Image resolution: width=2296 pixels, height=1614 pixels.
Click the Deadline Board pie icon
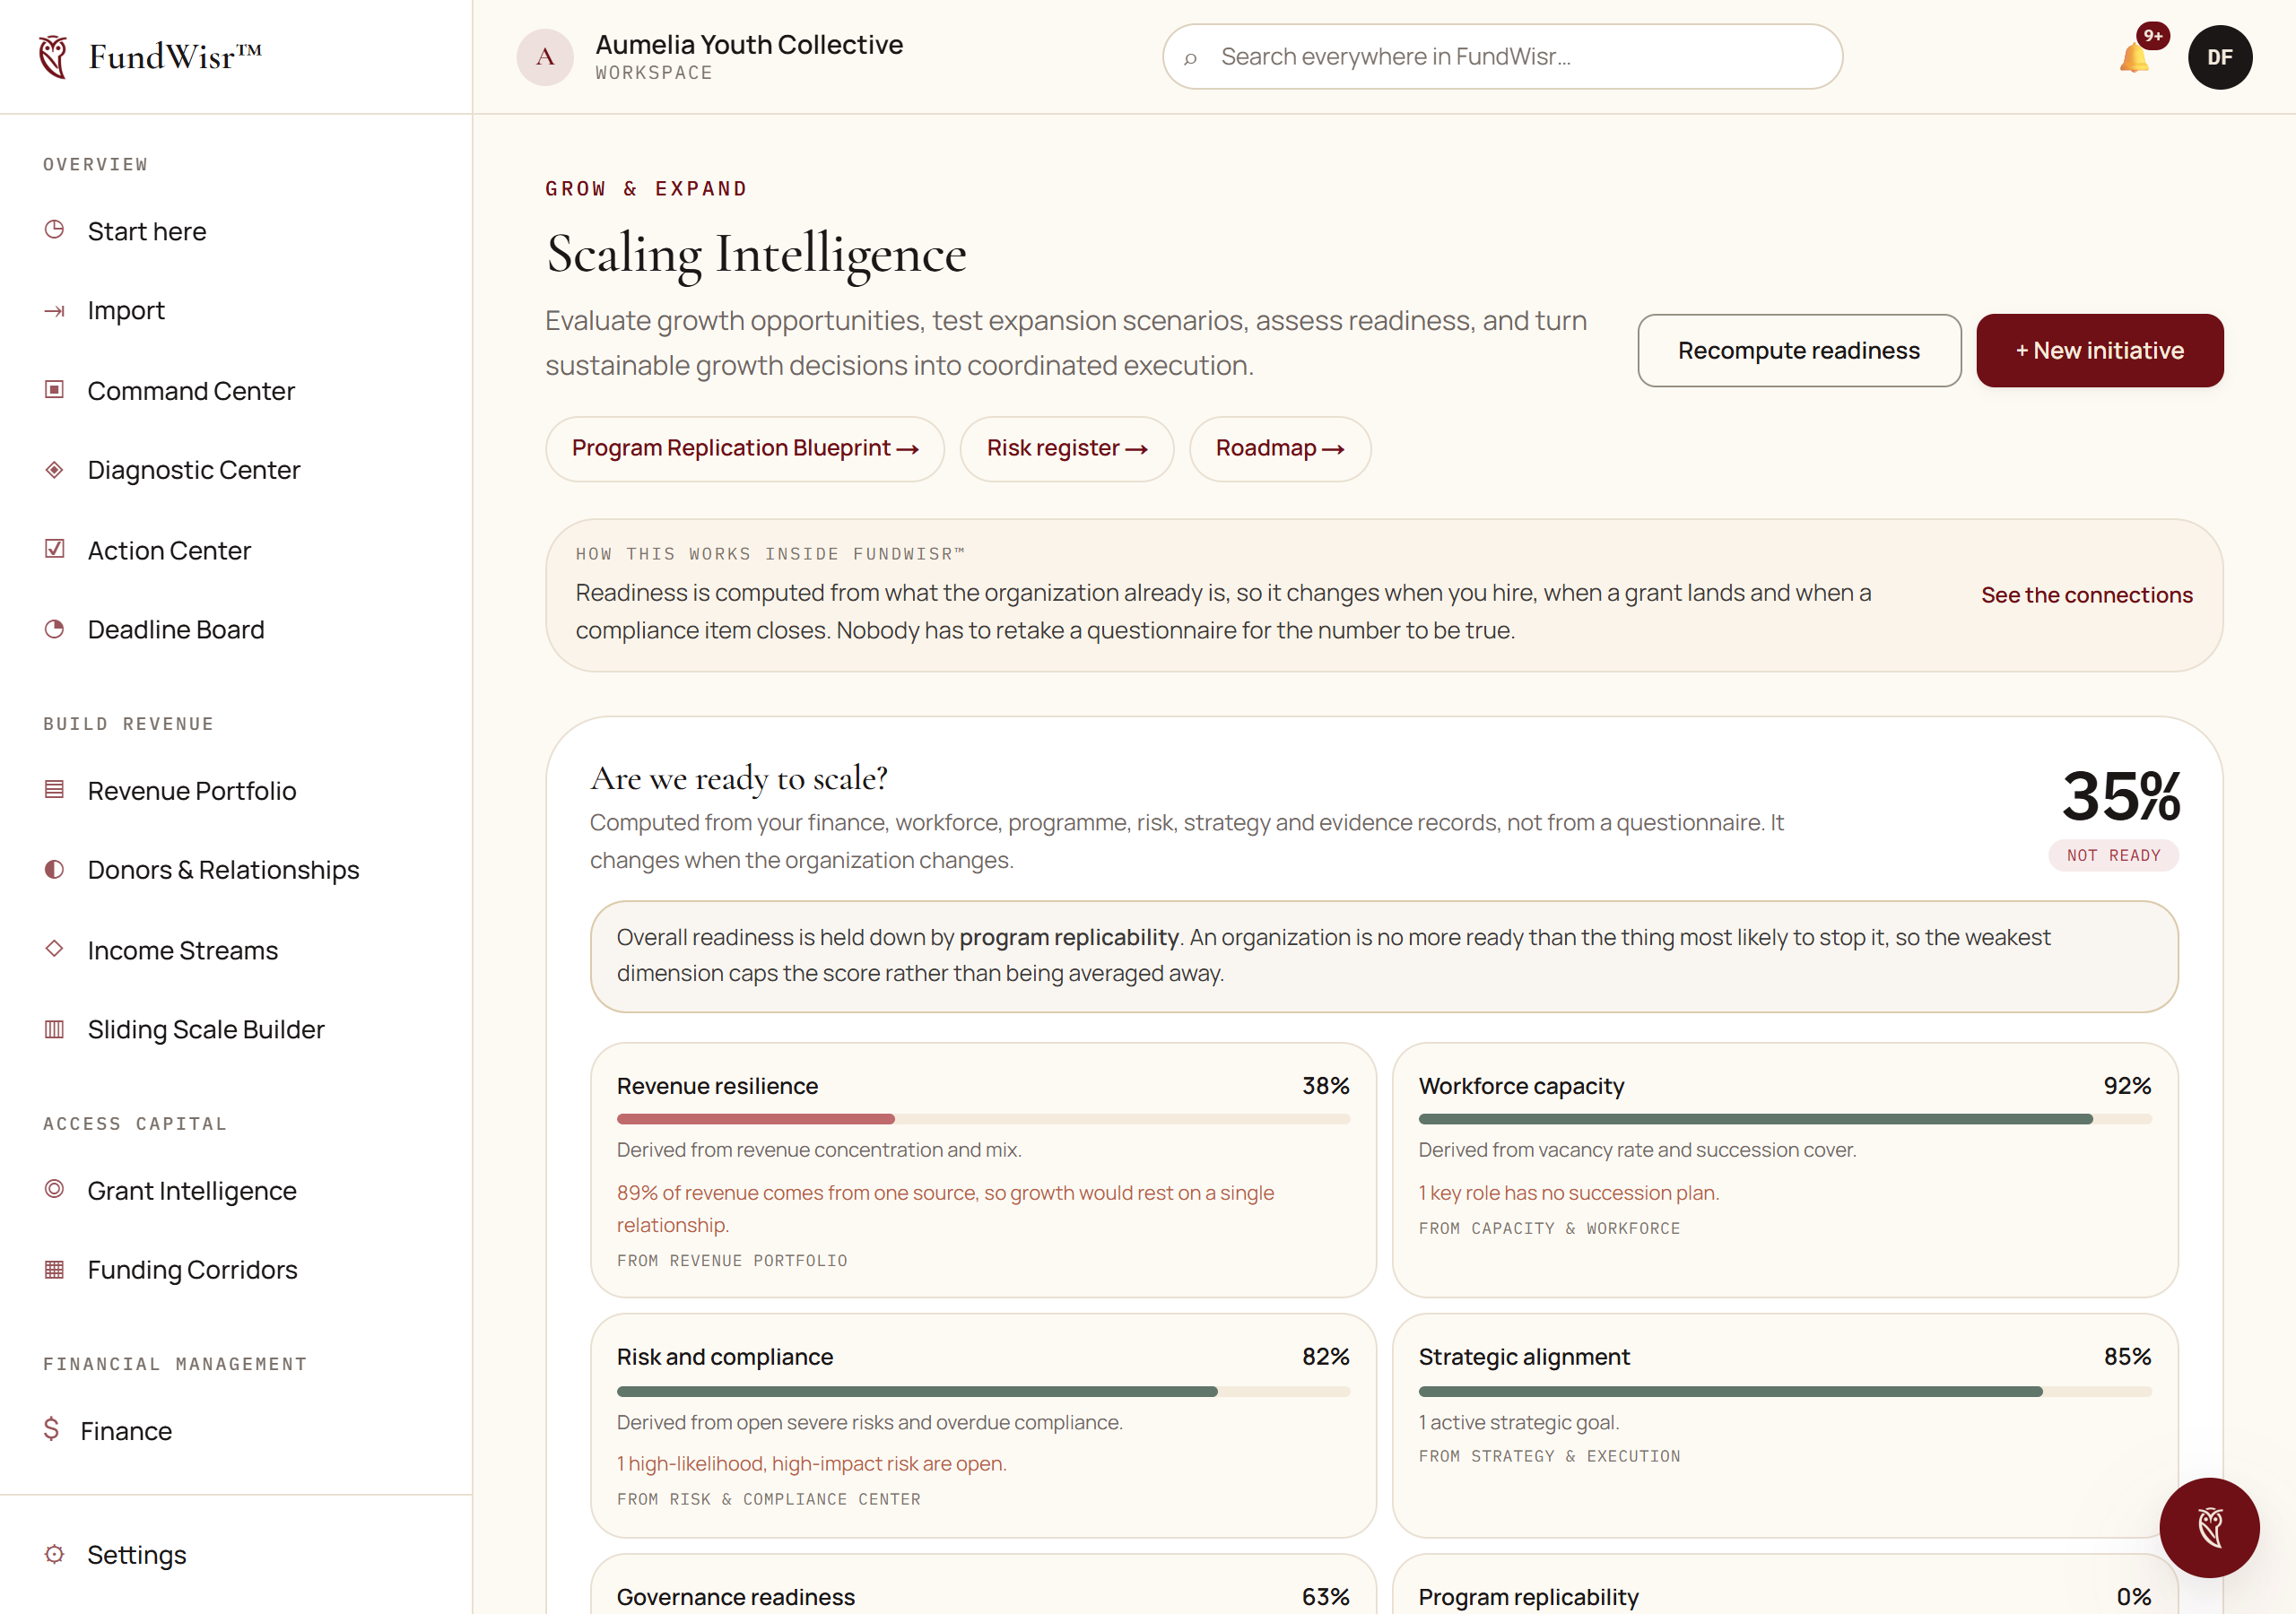pyautogui.click(x=55, y=629)
